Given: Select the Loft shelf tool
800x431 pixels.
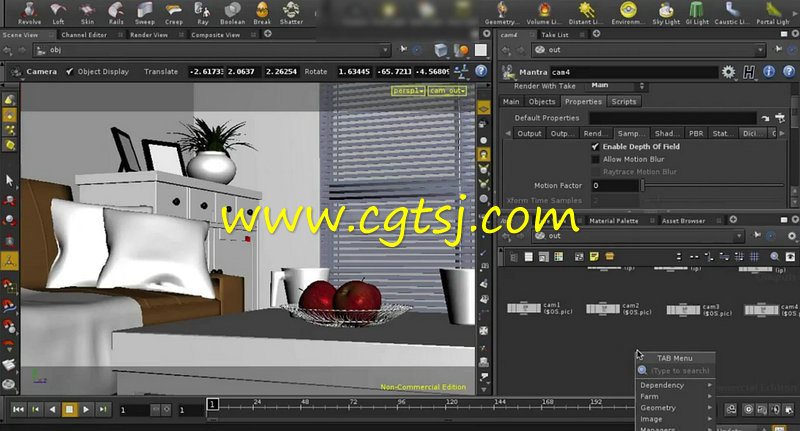Looking at the screenshot, I should 58,13.
